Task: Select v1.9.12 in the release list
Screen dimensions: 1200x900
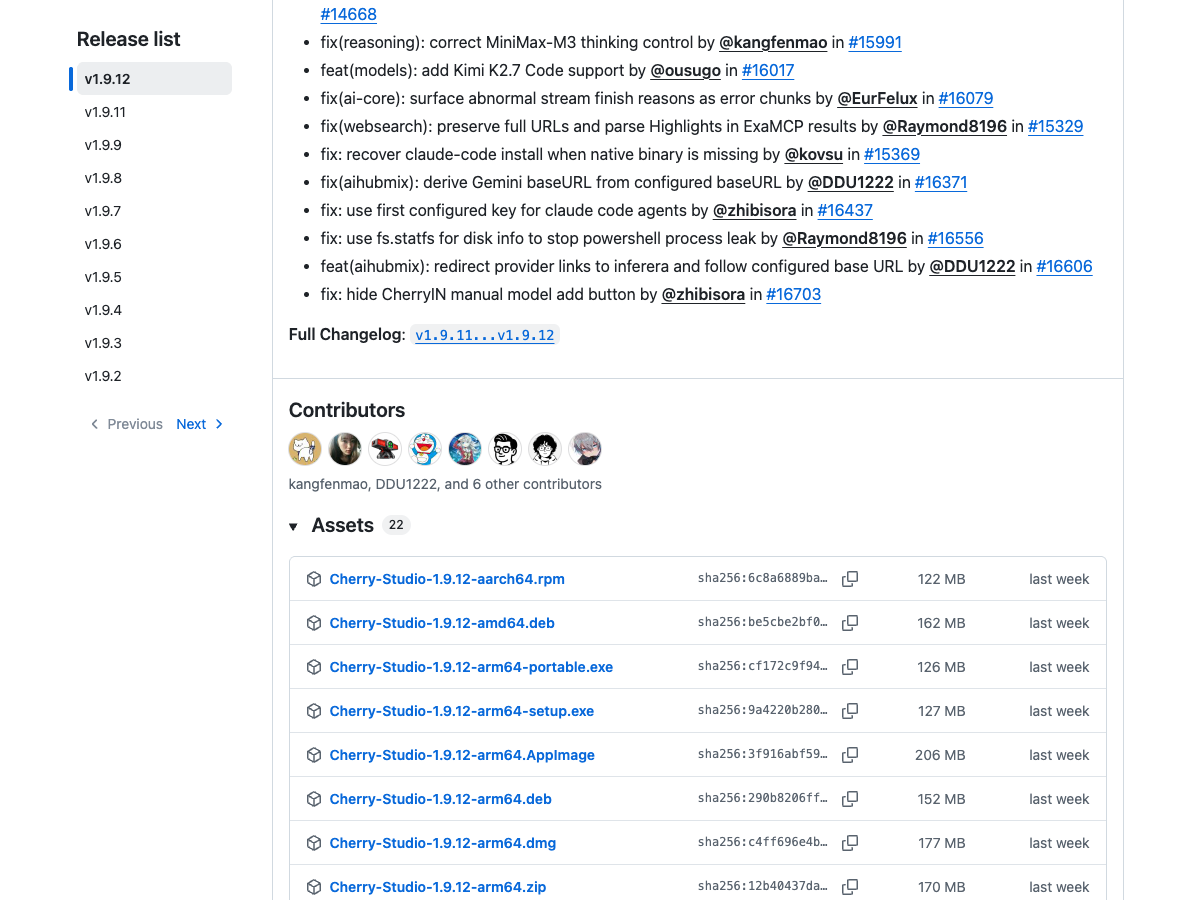Action: pos(154,79)
